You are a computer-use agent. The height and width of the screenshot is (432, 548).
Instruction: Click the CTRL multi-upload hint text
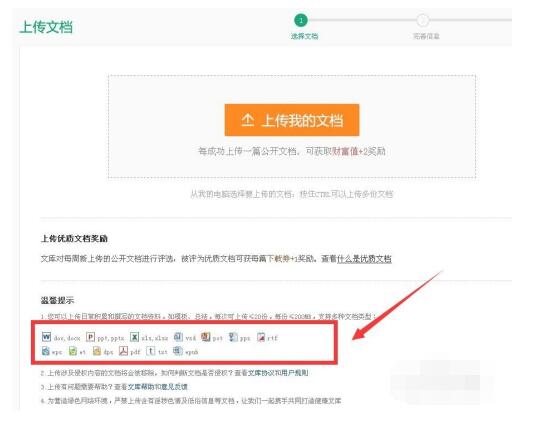coord(292,194)
